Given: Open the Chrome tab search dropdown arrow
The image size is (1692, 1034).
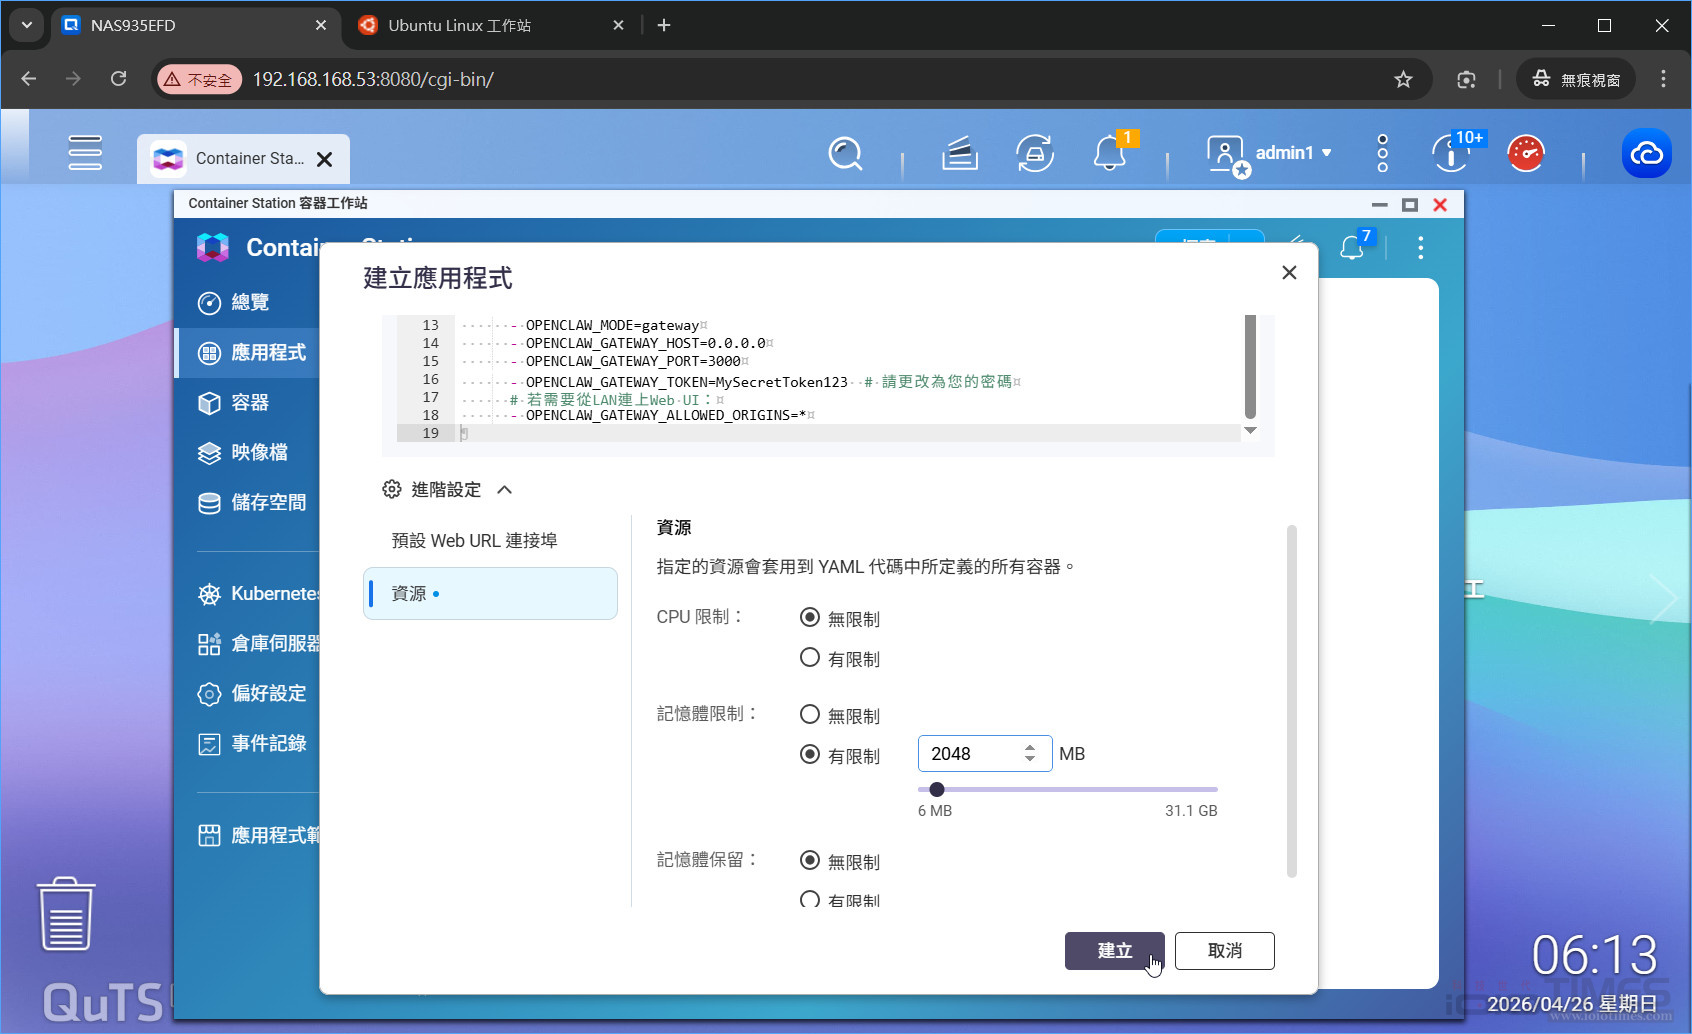Looking at the screenshot, I should pos(26,25).
